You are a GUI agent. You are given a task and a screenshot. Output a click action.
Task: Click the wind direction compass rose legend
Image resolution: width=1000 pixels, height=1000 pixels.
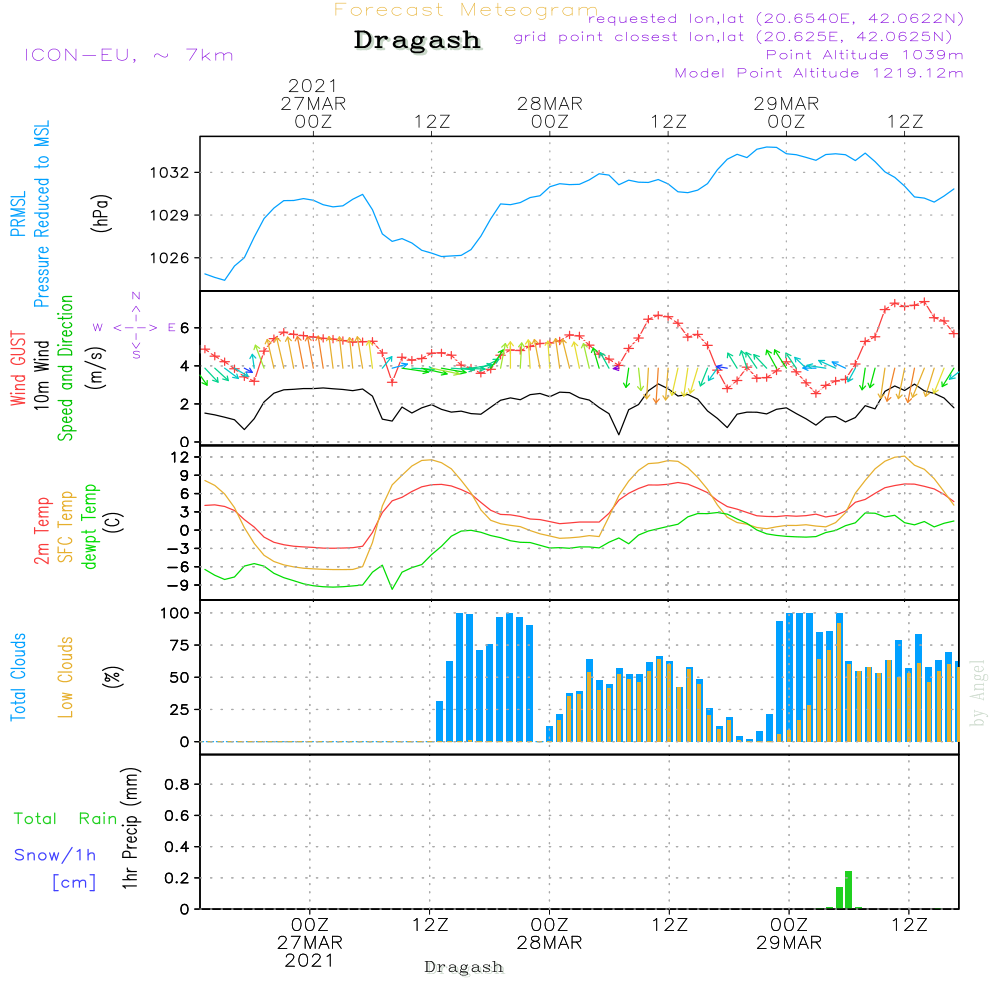[135, 327]
